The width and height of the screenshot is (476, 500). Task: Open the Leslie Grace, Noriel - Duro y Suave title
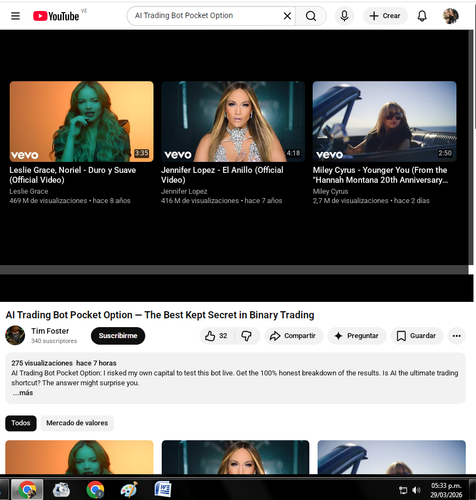point(73,175)
